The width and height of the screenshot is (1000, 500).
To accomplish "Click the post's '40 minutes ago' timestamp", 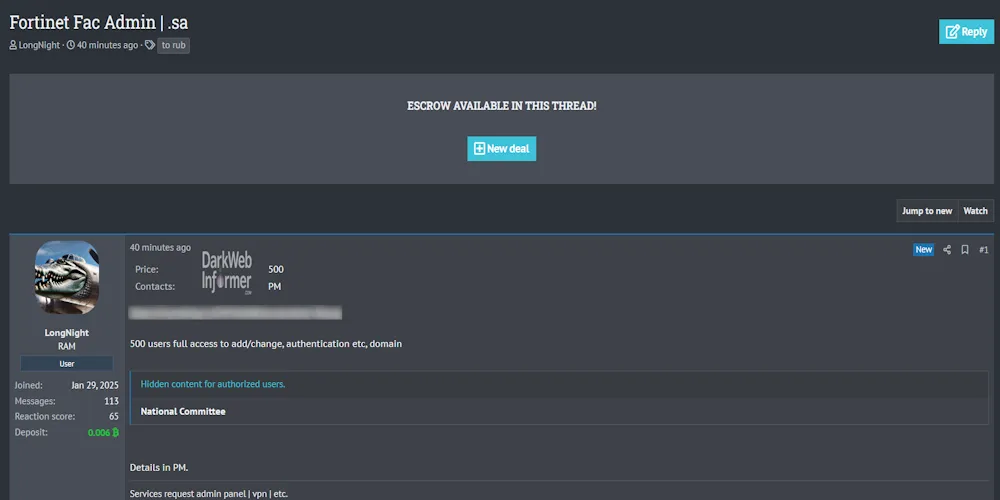I will (x=160, y=247).
